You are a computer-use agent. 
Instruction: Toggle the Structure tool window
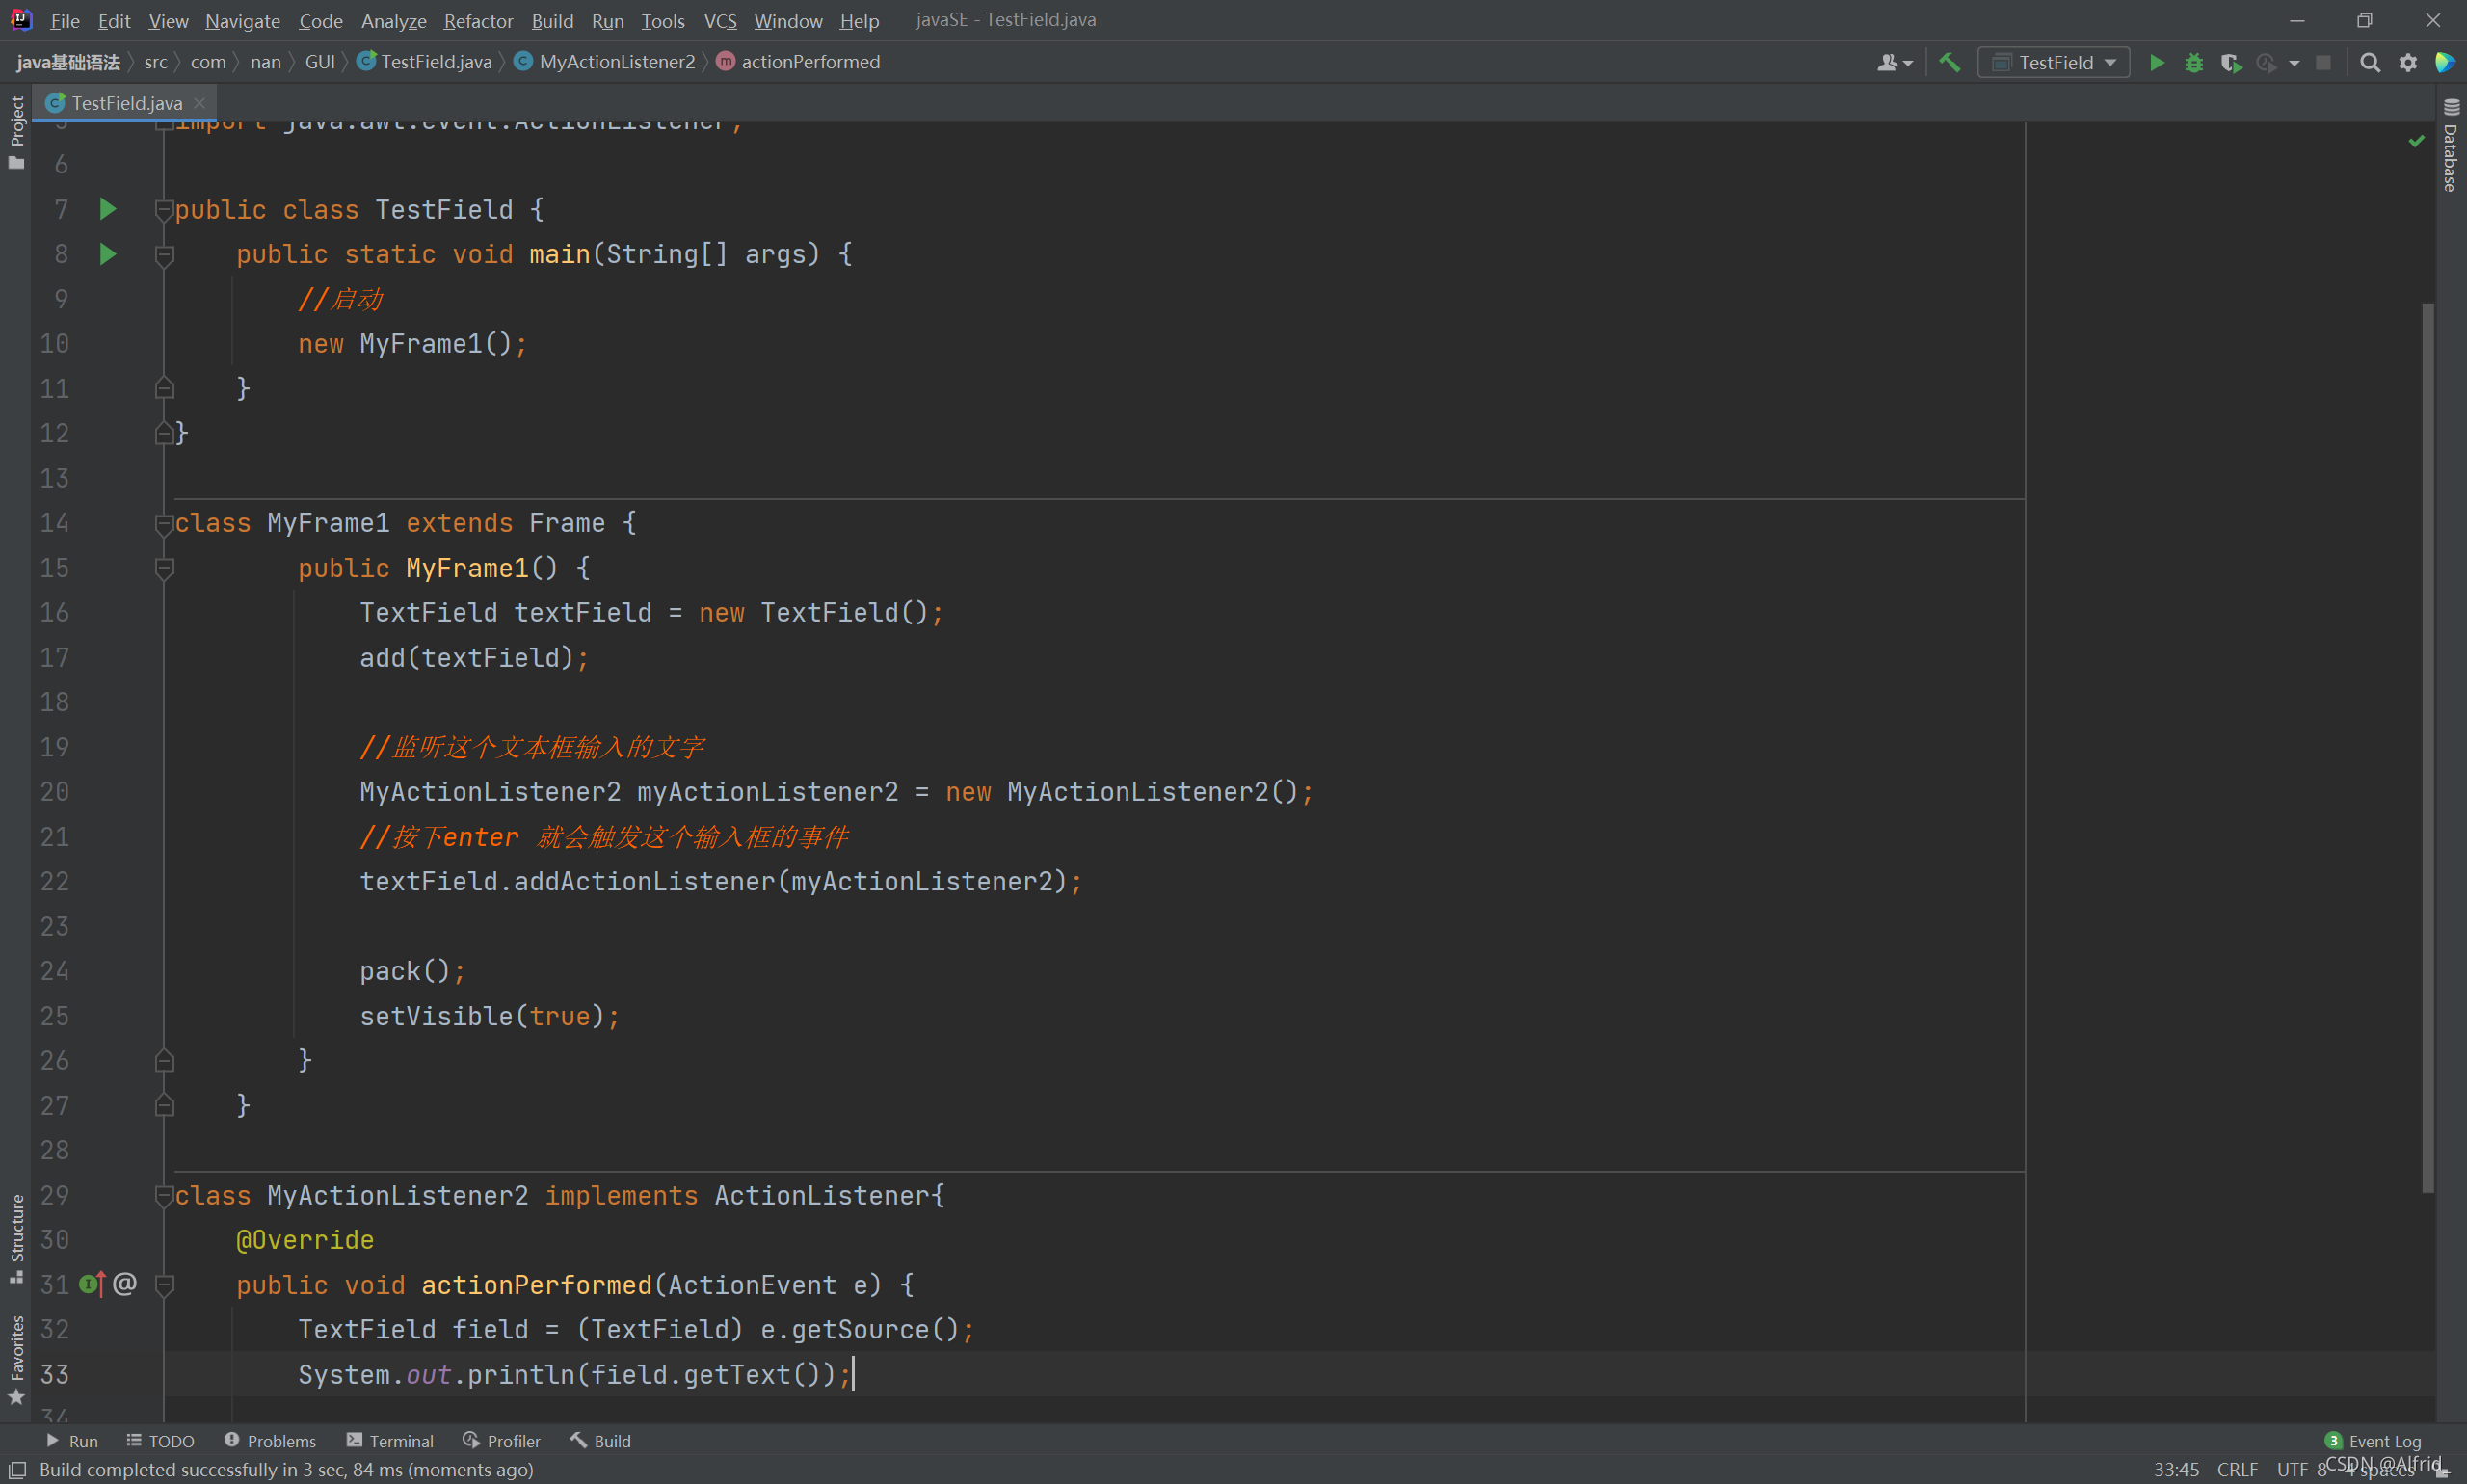click(16, 1238)
